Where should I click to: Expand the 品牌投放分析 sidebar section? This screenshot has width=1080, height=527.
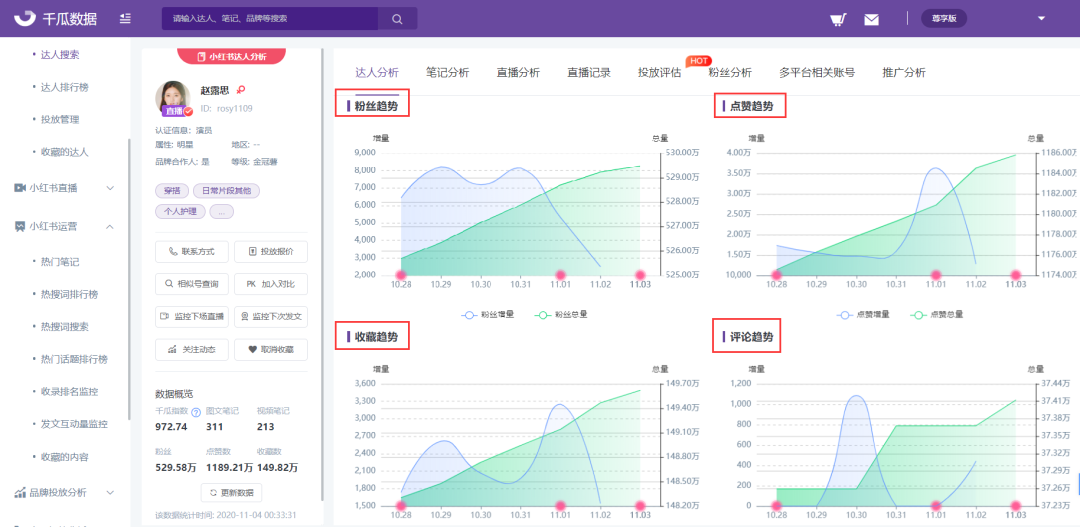pyautogui.click(x=110, y=493)
